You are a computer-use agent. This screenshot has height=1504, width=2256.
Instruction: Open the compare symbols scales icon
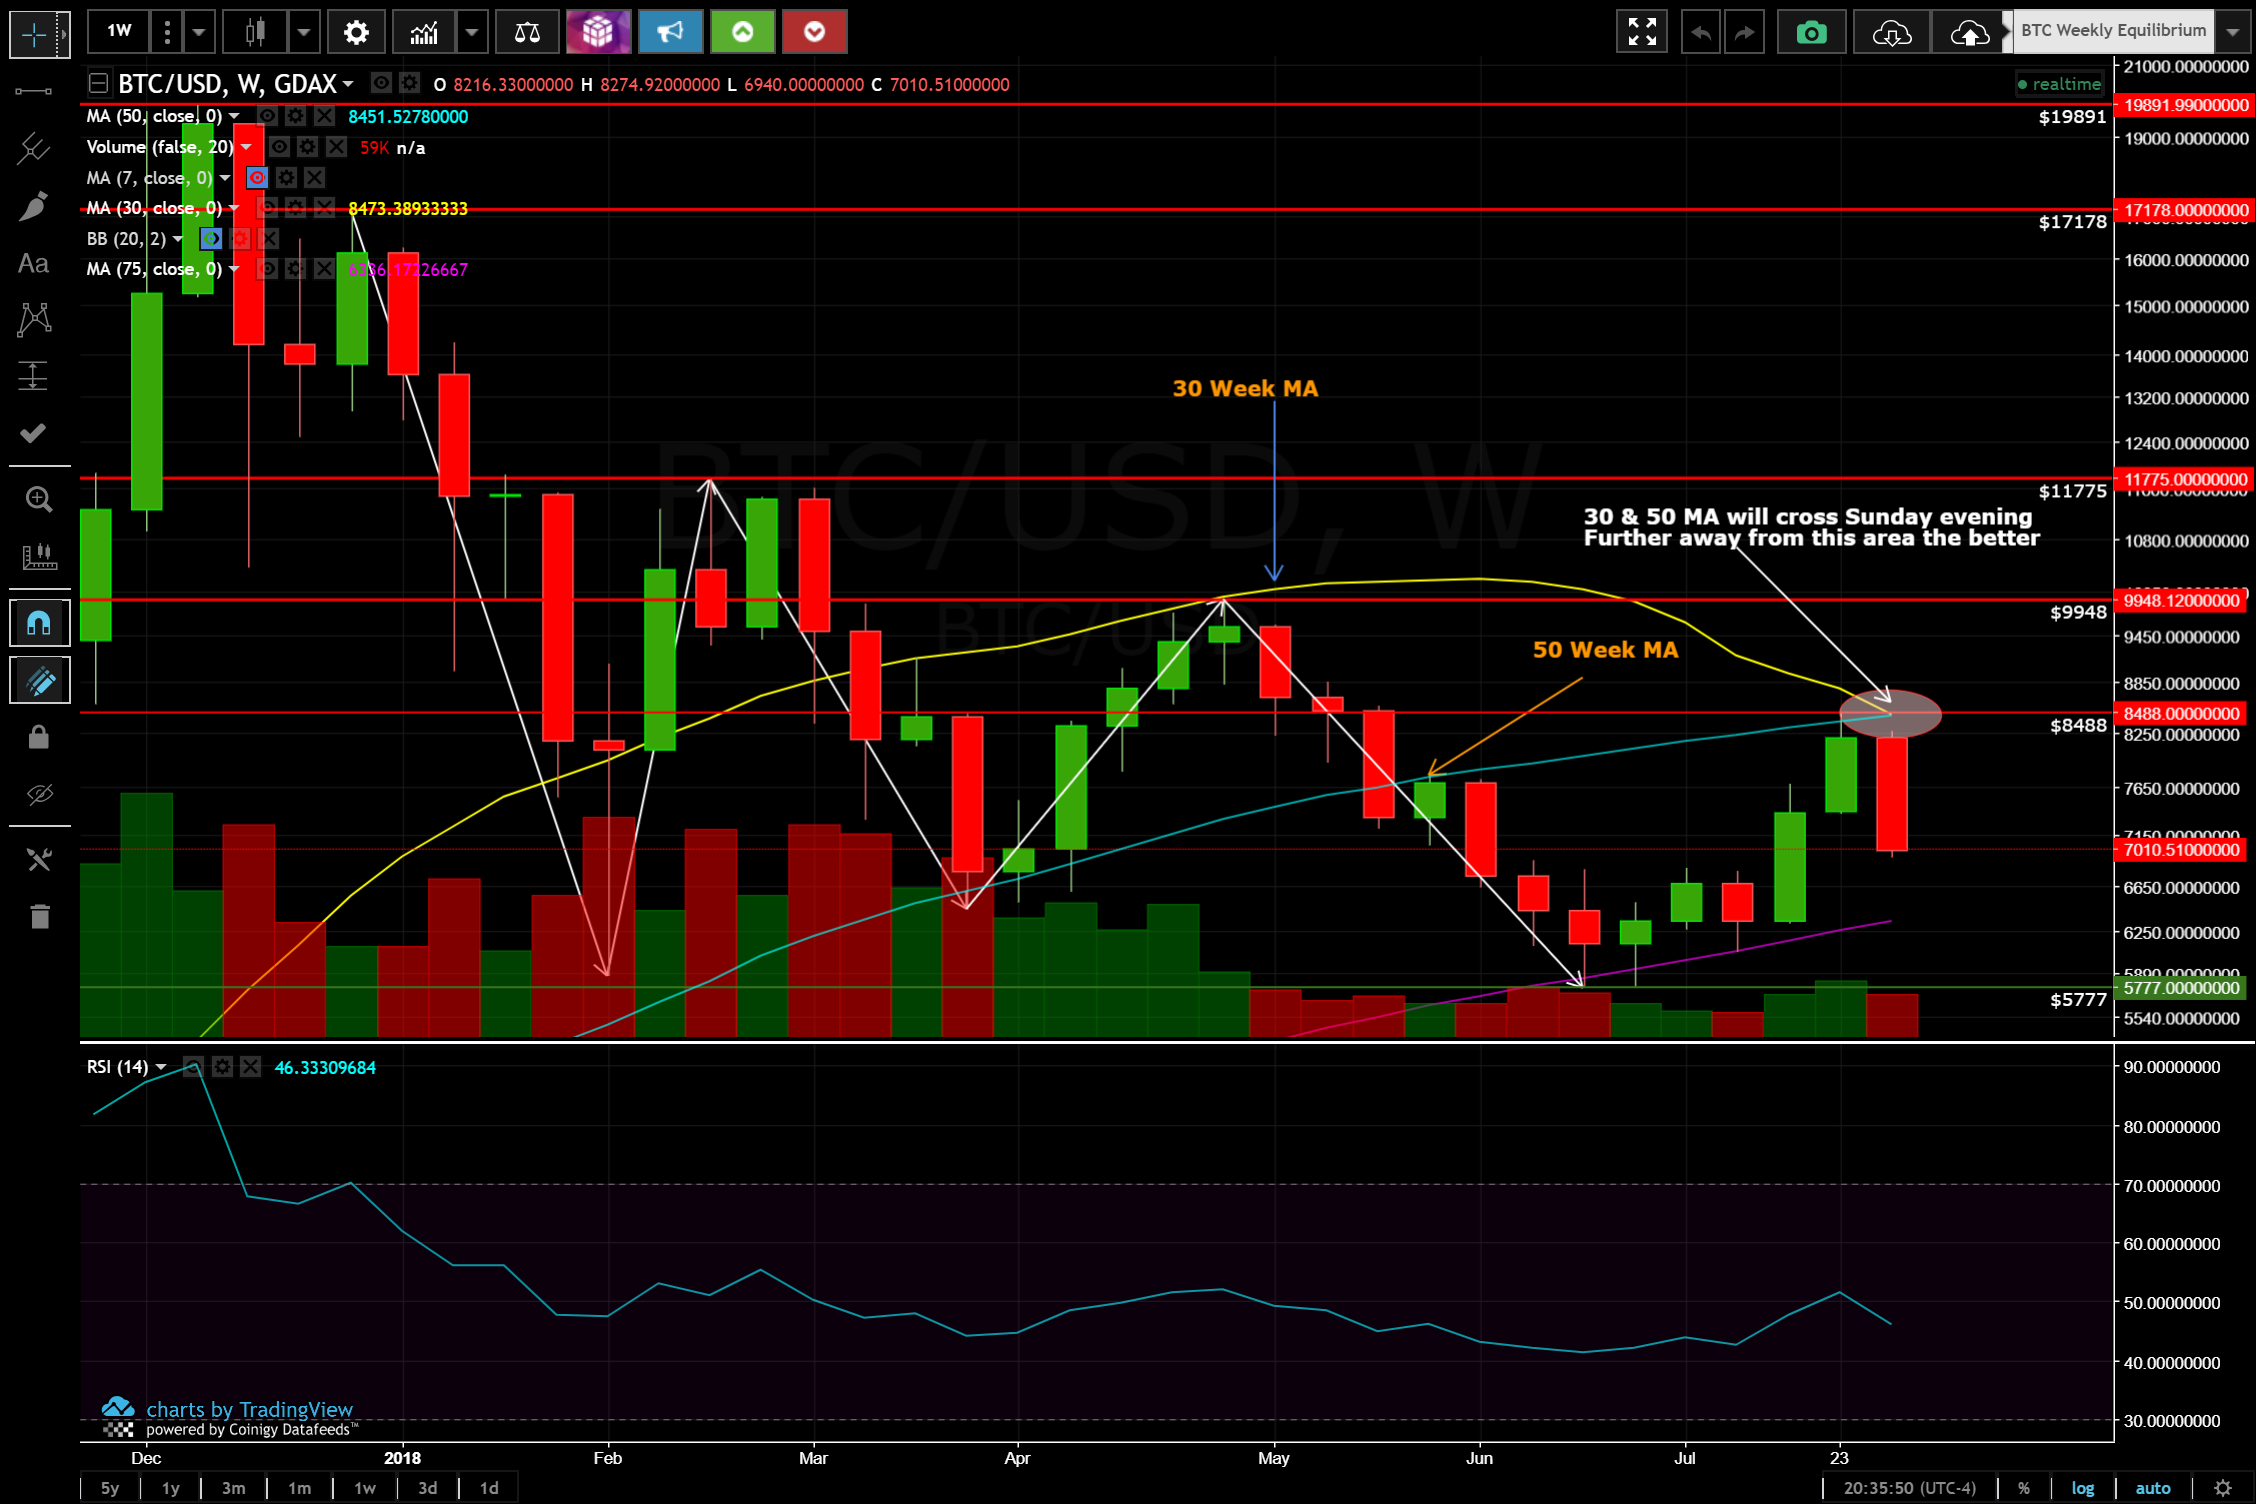pos(527,33)
